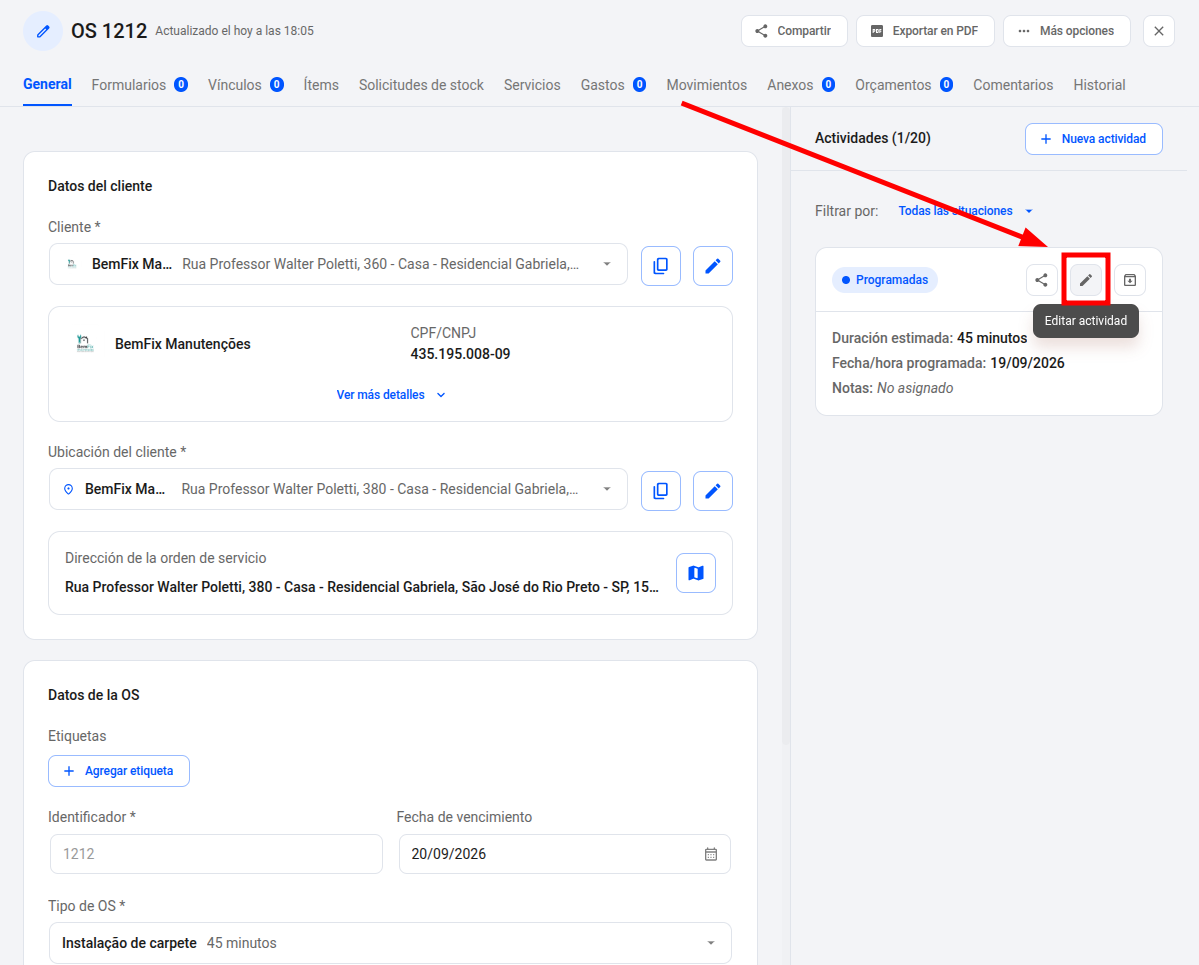Open the Historial tab
The height and width of the screenshot is (965, 1199).
1099,85
